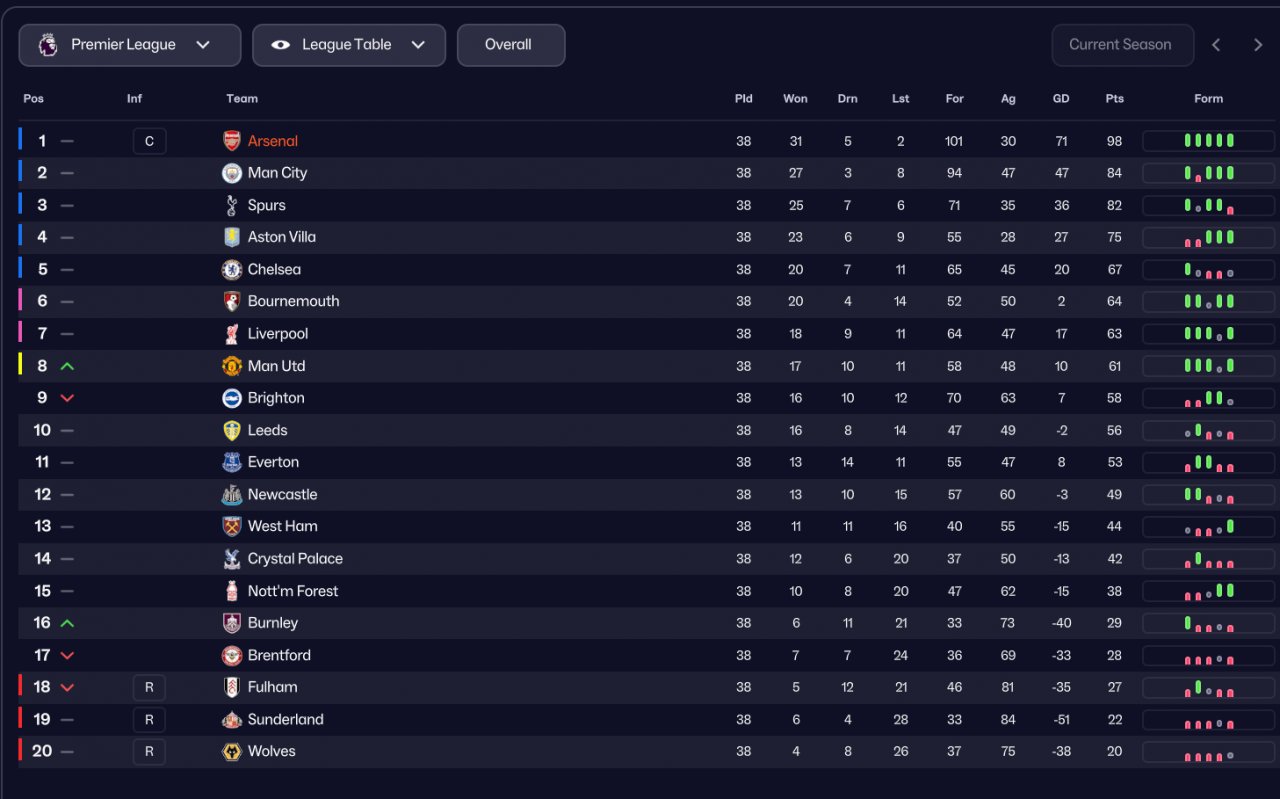Sort table by GD column header
The height and width of the screenshot is (799, 1280).
(x=1061, y=99)
